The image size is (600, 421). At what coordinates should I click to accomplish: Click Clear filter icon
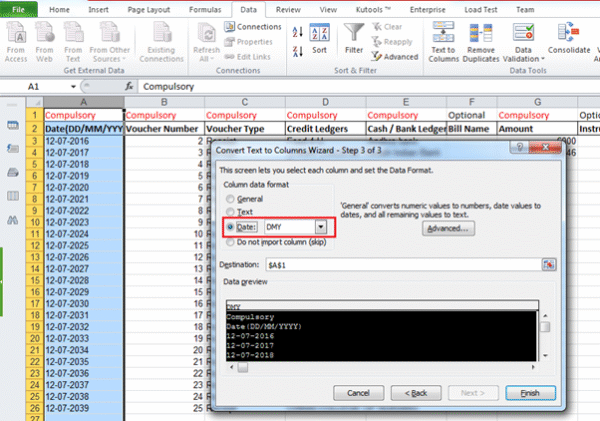[386, 27]
